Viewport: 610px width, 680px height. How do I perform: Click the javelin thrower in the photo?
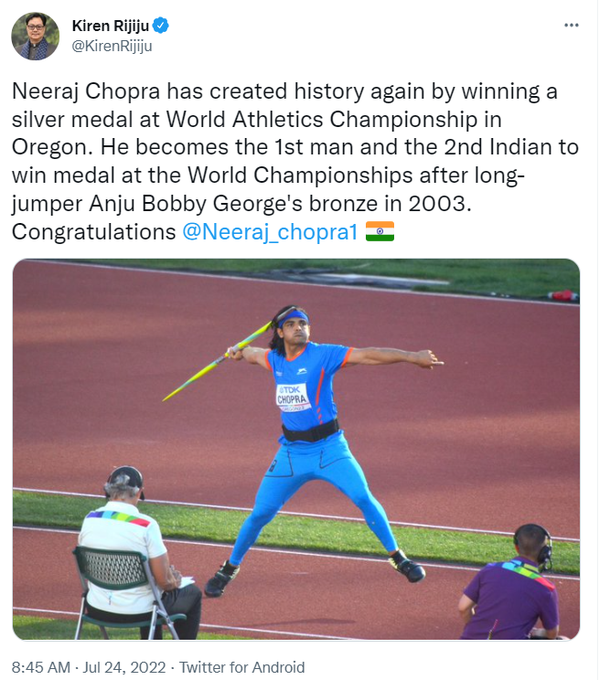(320, 440)
